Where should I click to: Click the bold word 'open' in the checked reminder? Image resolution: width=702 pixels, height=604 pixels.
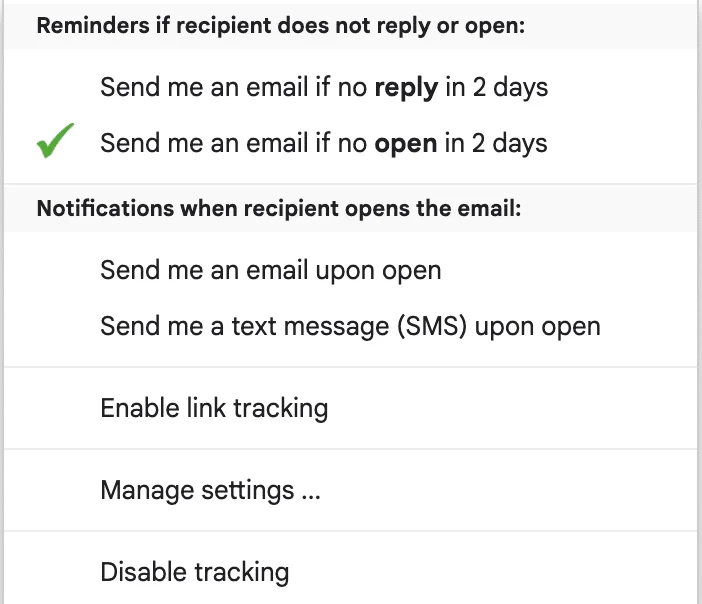(406, 145)
